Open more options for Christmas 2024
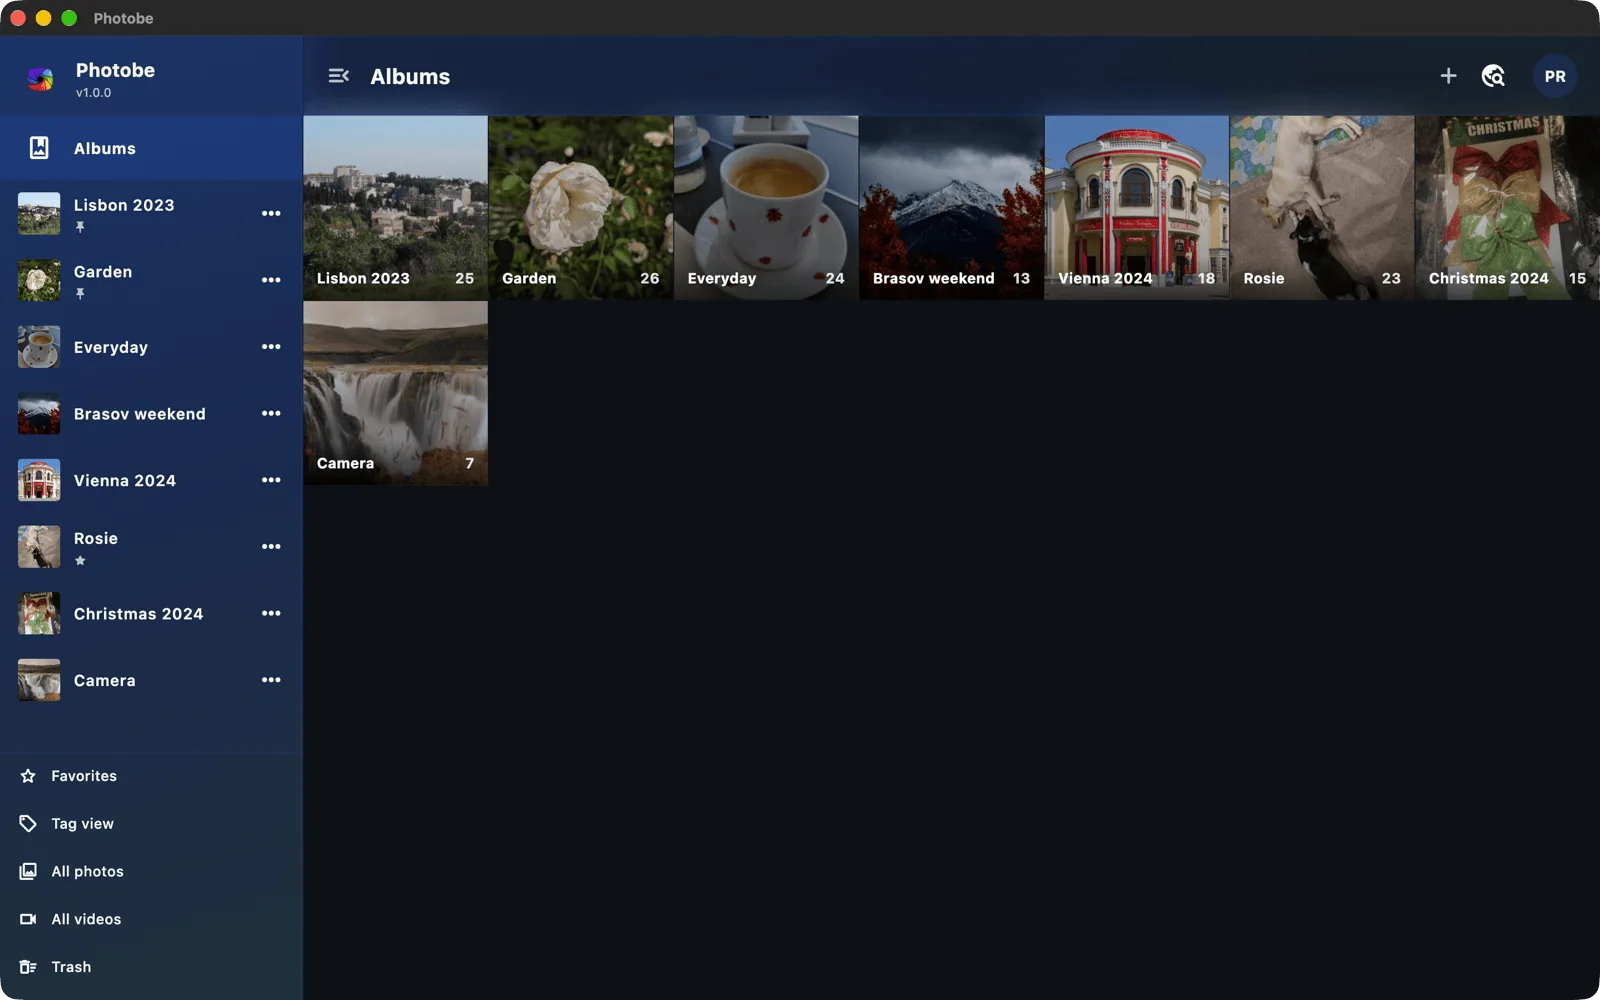1600x1000 pixels. [x=271, y=613]
